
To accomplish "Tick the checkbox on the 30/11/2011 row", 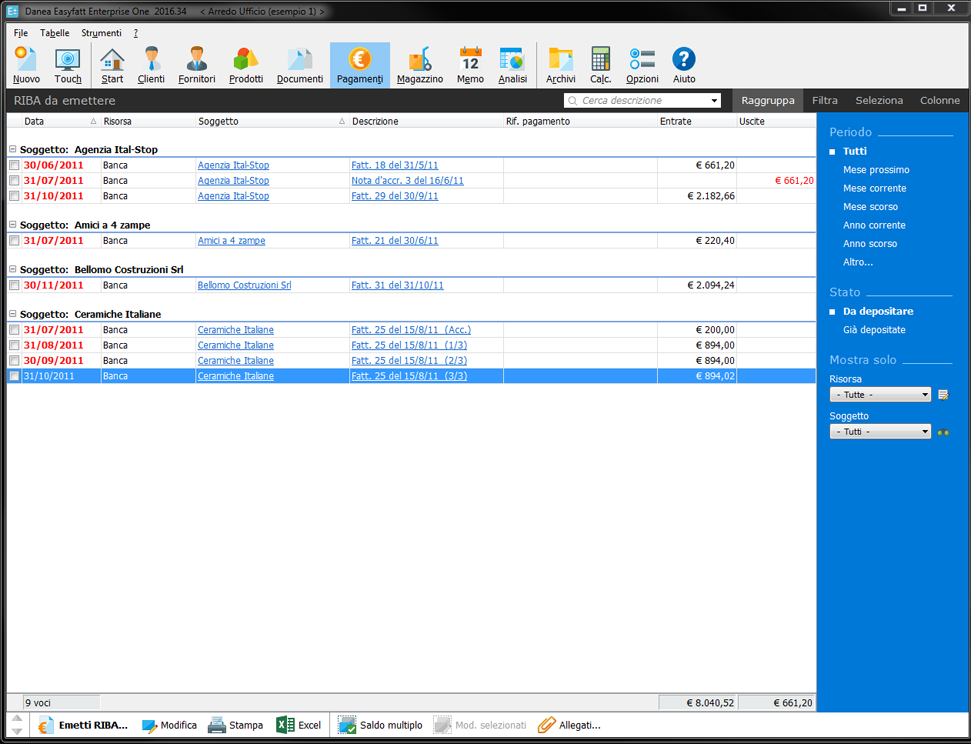I will pyautogui.click(x=13, y=285).
